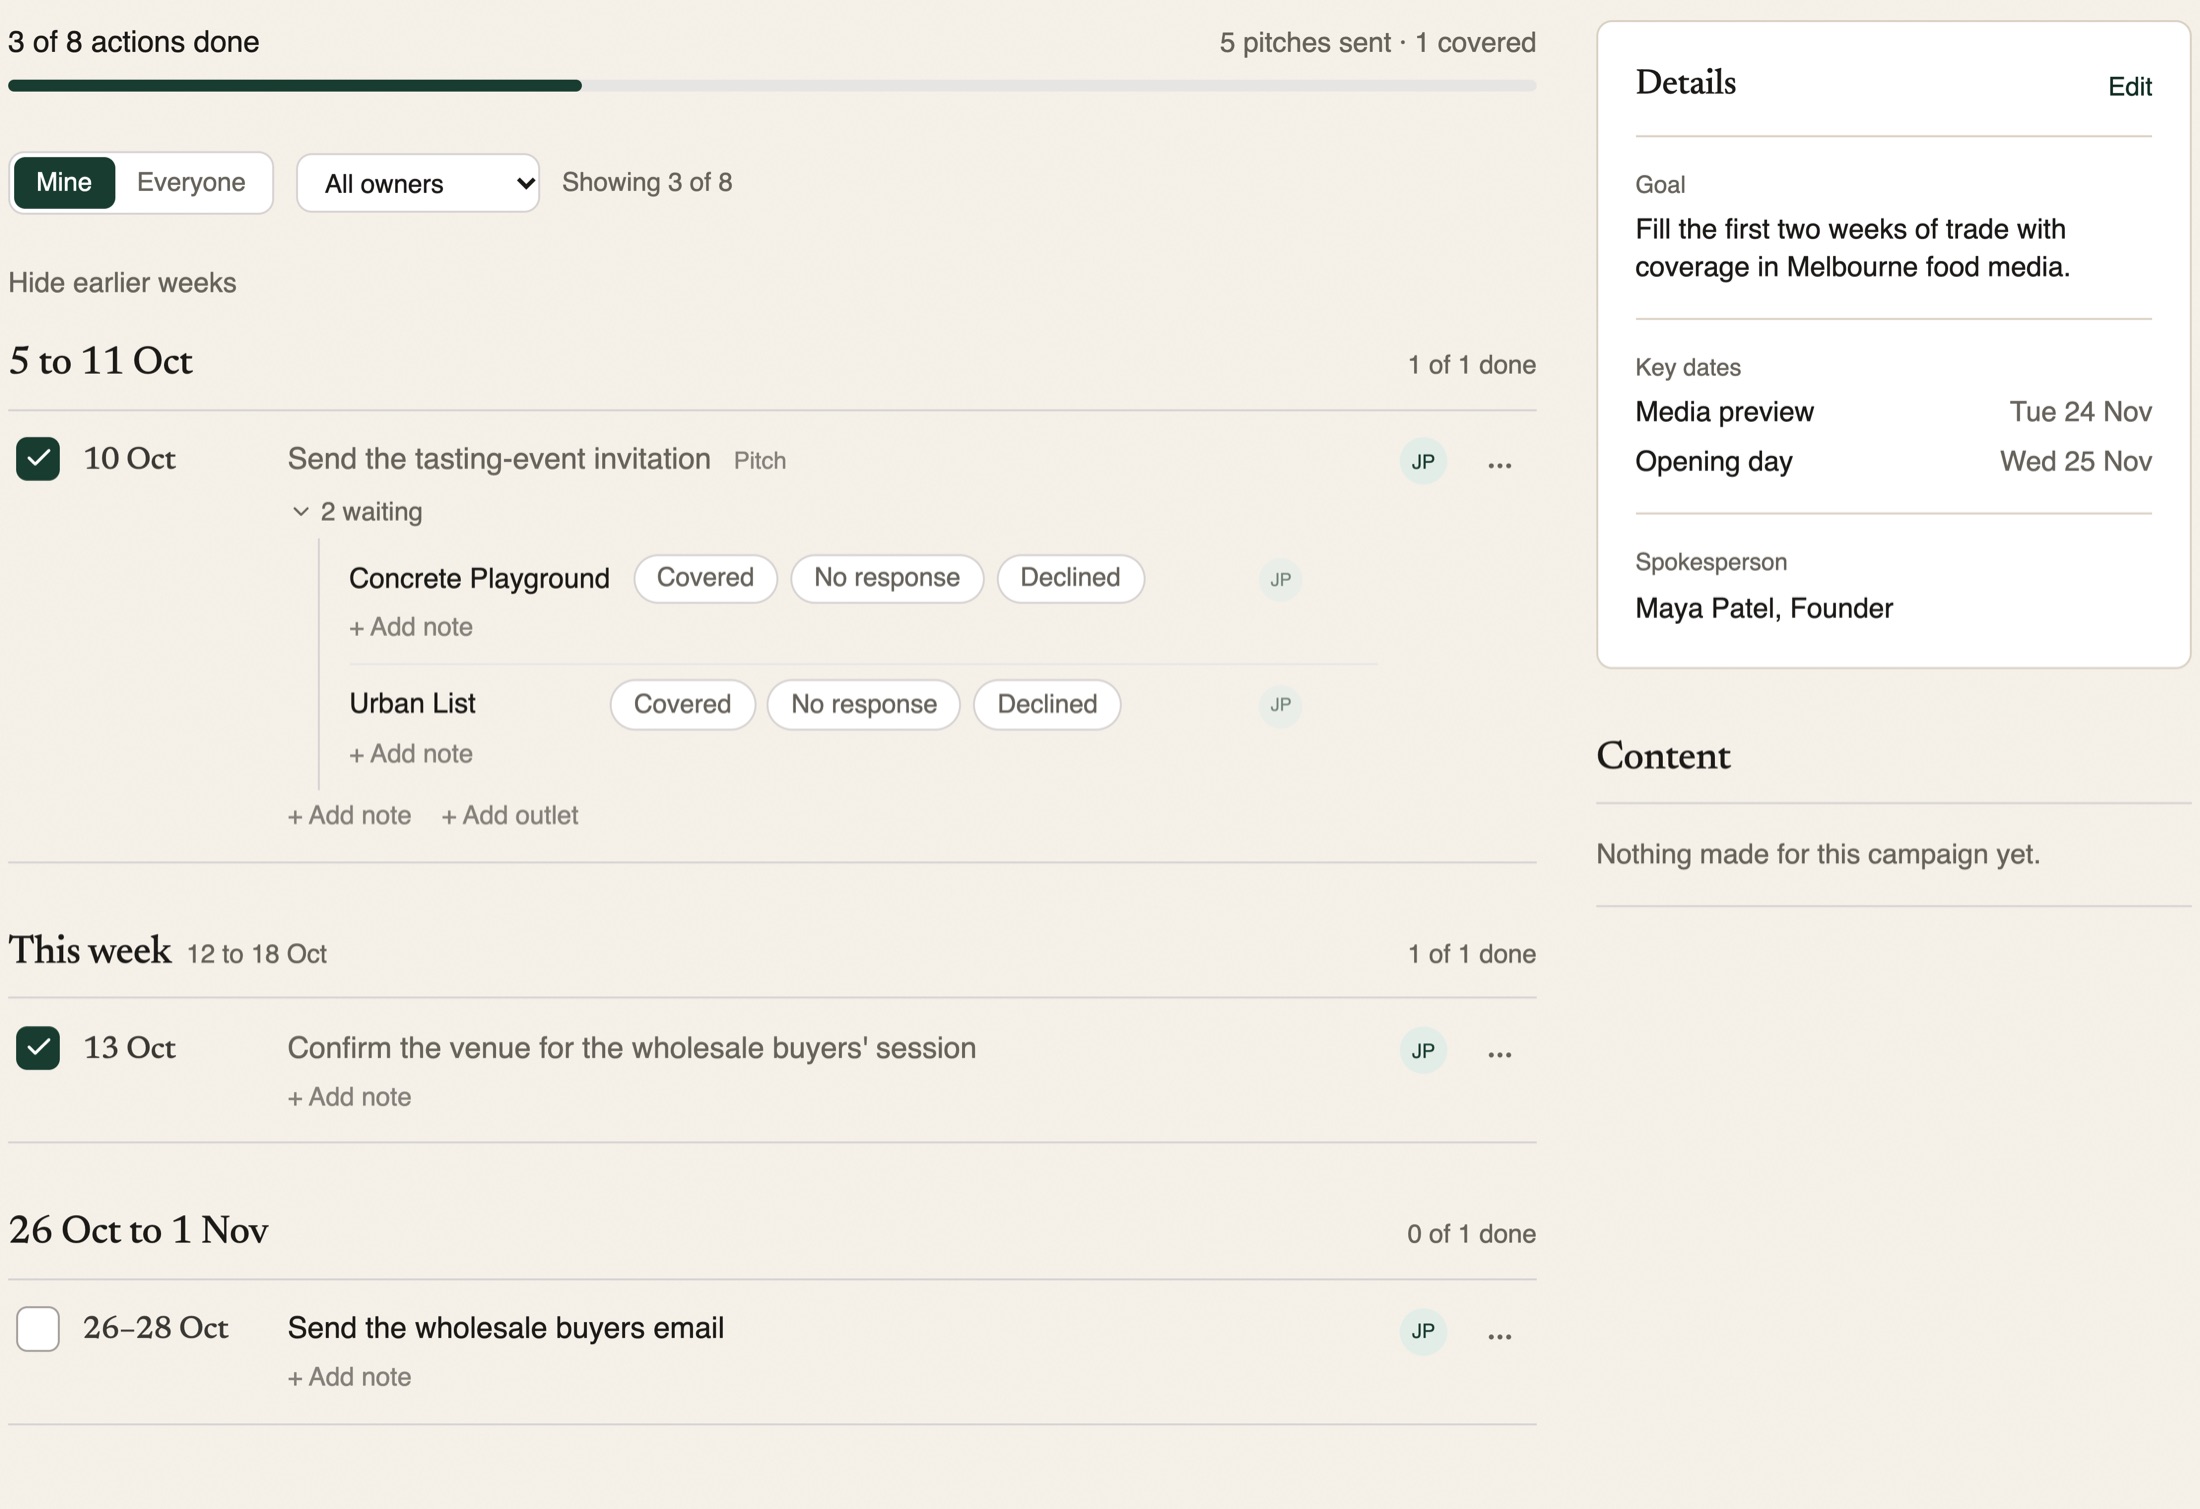Open more options for the venue confirmation action
Image resolution: width=2200 pixels, height=1509 pixels.
pos(1499,1053)
